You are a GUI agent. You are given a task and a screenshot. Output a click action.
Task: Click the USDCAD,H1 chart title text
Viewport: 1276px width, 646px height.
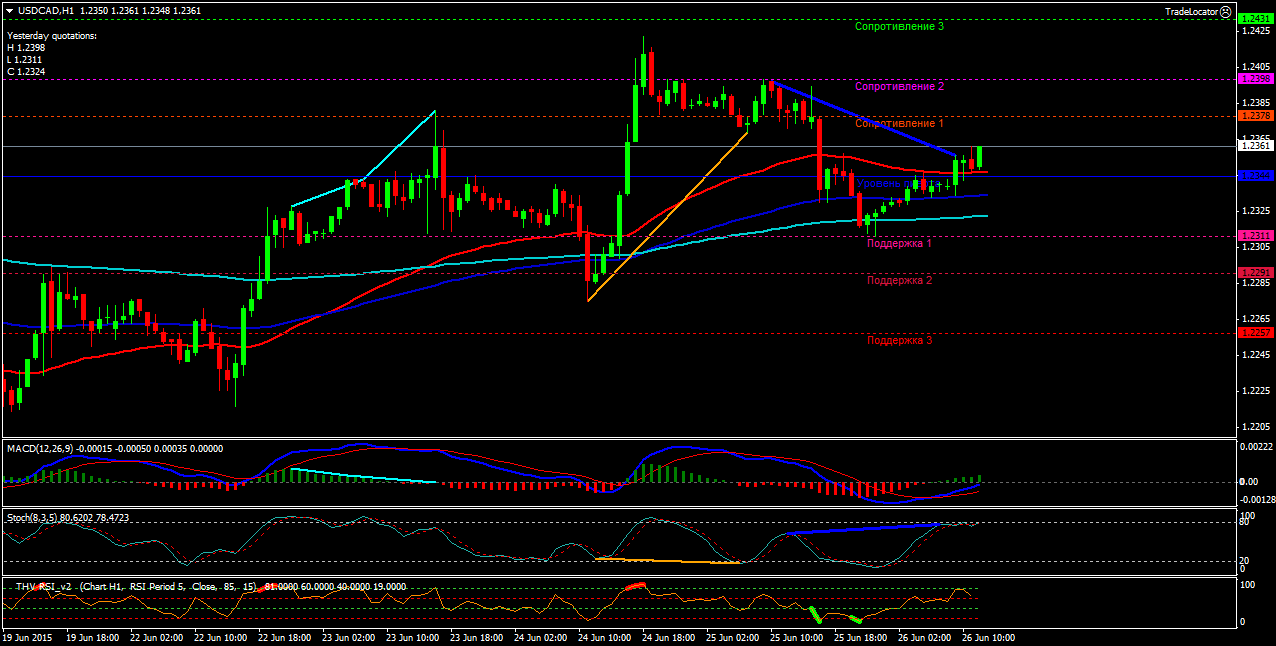click(46, 10)
